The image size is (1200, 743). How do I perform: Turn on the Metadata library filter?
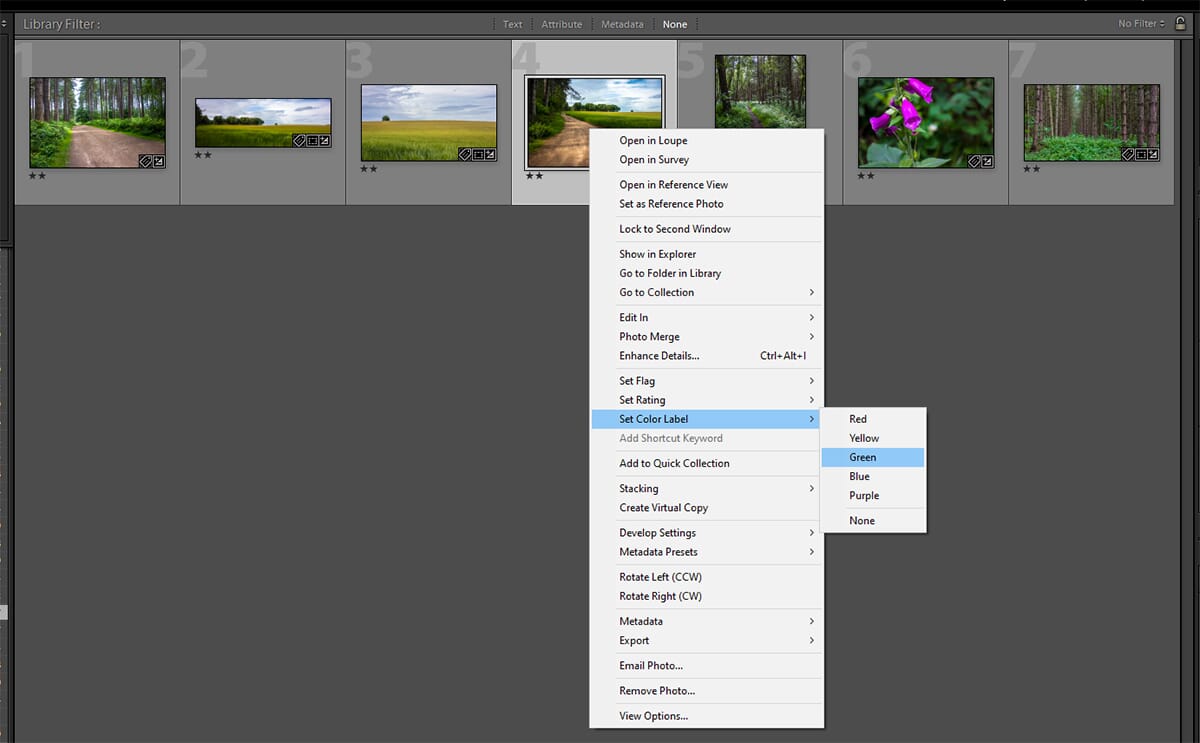tap(622, 24)
